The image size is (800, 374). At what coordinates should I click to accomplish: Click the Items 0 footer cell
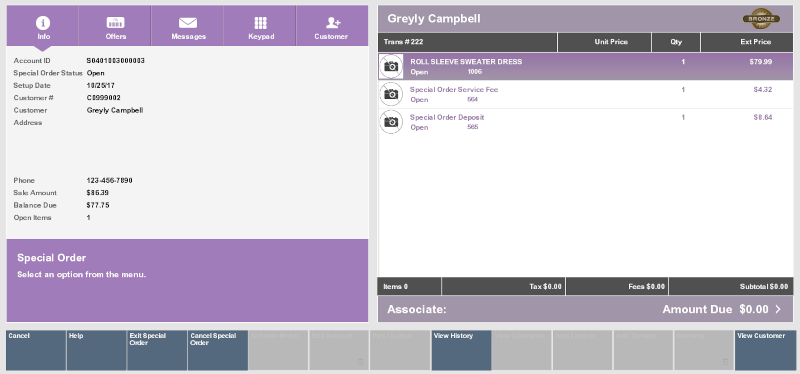pyautogui.click(x=409, y=287)
